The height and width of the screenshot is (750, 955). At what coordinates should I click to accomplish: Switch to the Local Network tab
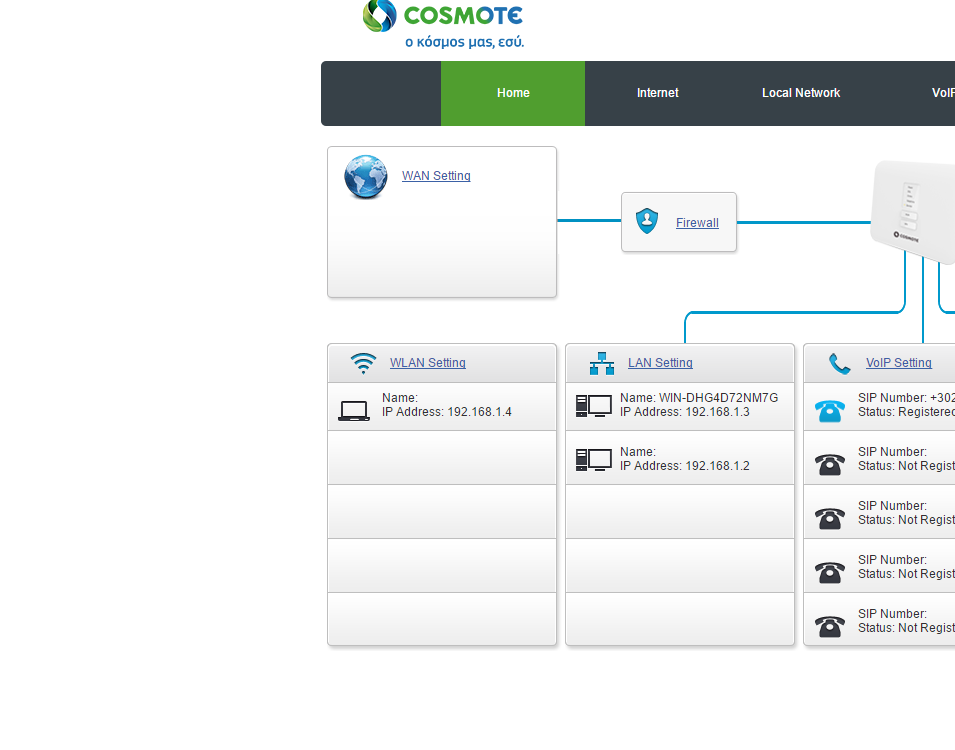801,93
